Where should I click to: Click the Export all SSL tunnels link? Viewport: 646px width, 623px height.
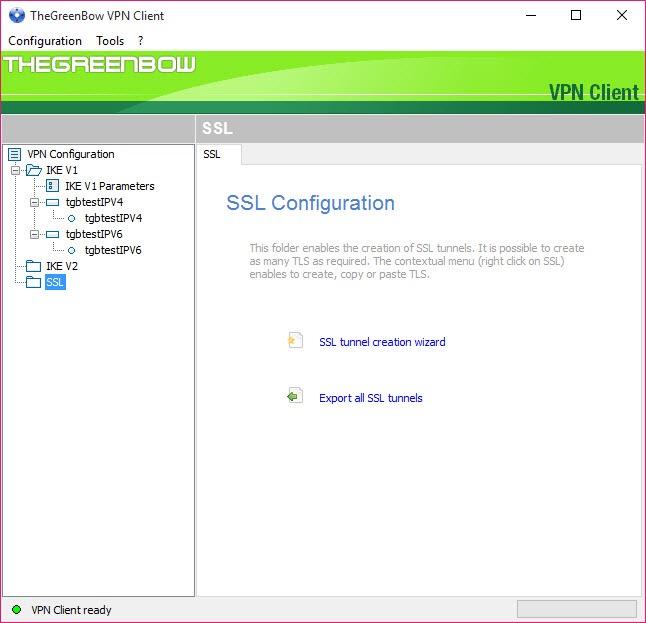click(370, 398)
